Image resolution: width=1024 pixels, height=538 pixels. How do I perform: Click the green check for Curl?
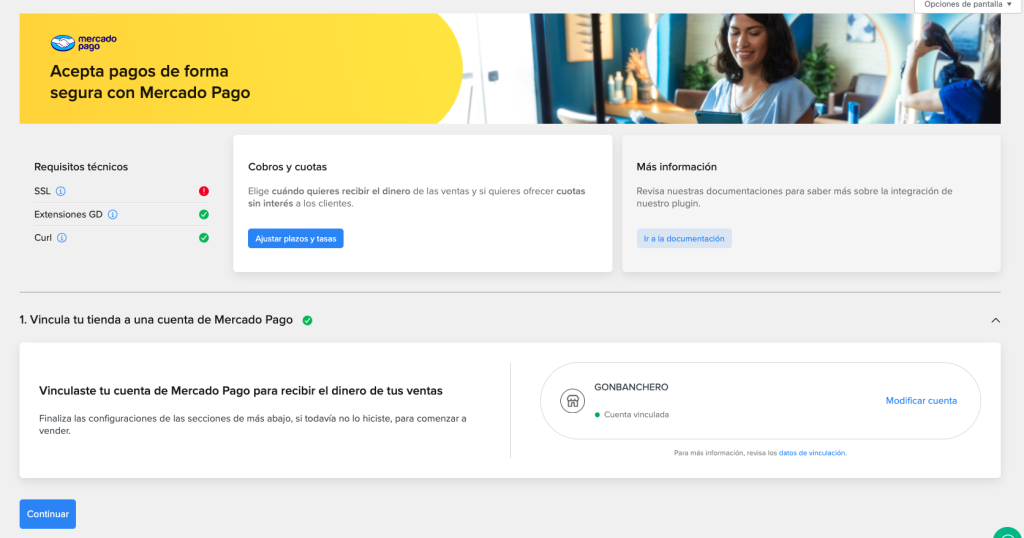203,238
